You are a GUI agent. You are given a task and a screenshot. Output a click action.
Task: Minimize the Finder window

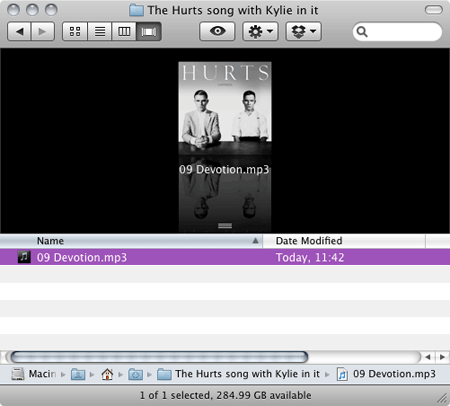click(32, 10)
